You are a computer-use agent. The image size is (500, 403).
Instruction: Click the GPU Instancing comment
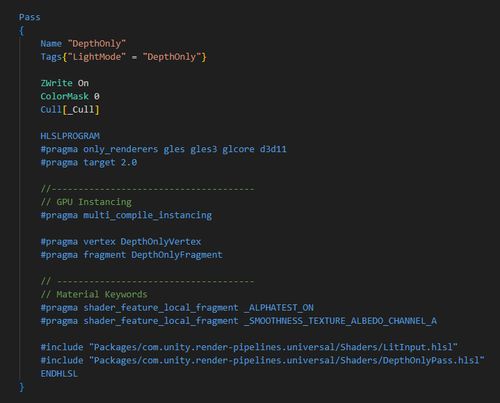86,202
